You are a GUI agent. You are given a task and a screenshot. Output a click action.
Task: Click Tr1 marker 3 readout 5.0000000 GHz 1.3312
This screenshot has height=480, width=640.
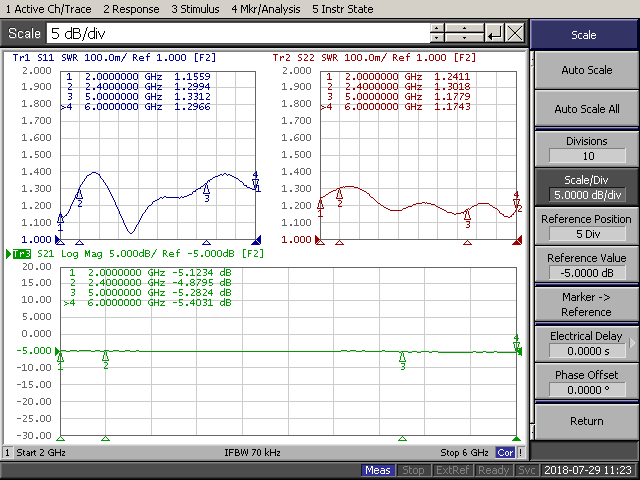pos(139,97)
